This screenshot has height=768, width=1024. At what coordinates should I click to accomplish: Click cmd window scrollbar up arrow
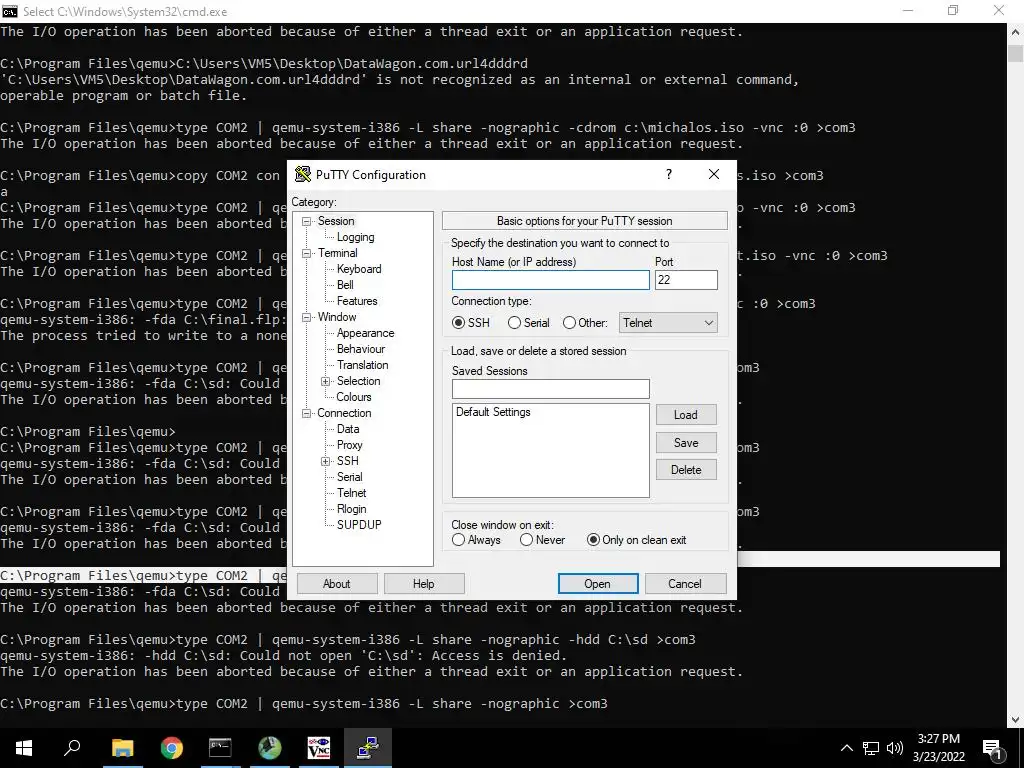coord(1016,31)
